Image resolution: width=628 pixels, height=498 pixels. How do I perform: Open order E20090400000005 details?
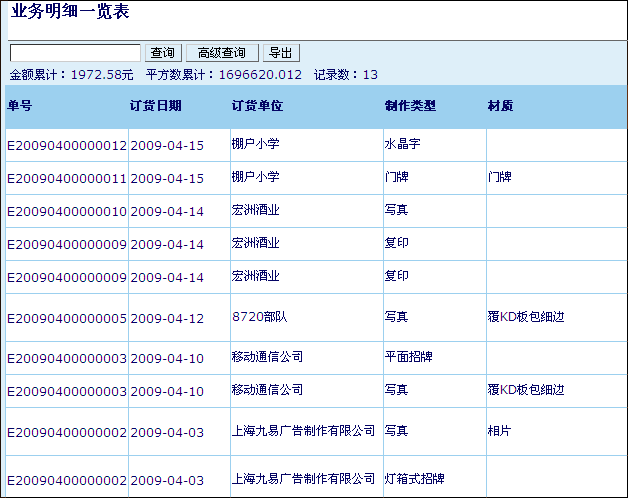pyautogui.click(x=67, y=318)
